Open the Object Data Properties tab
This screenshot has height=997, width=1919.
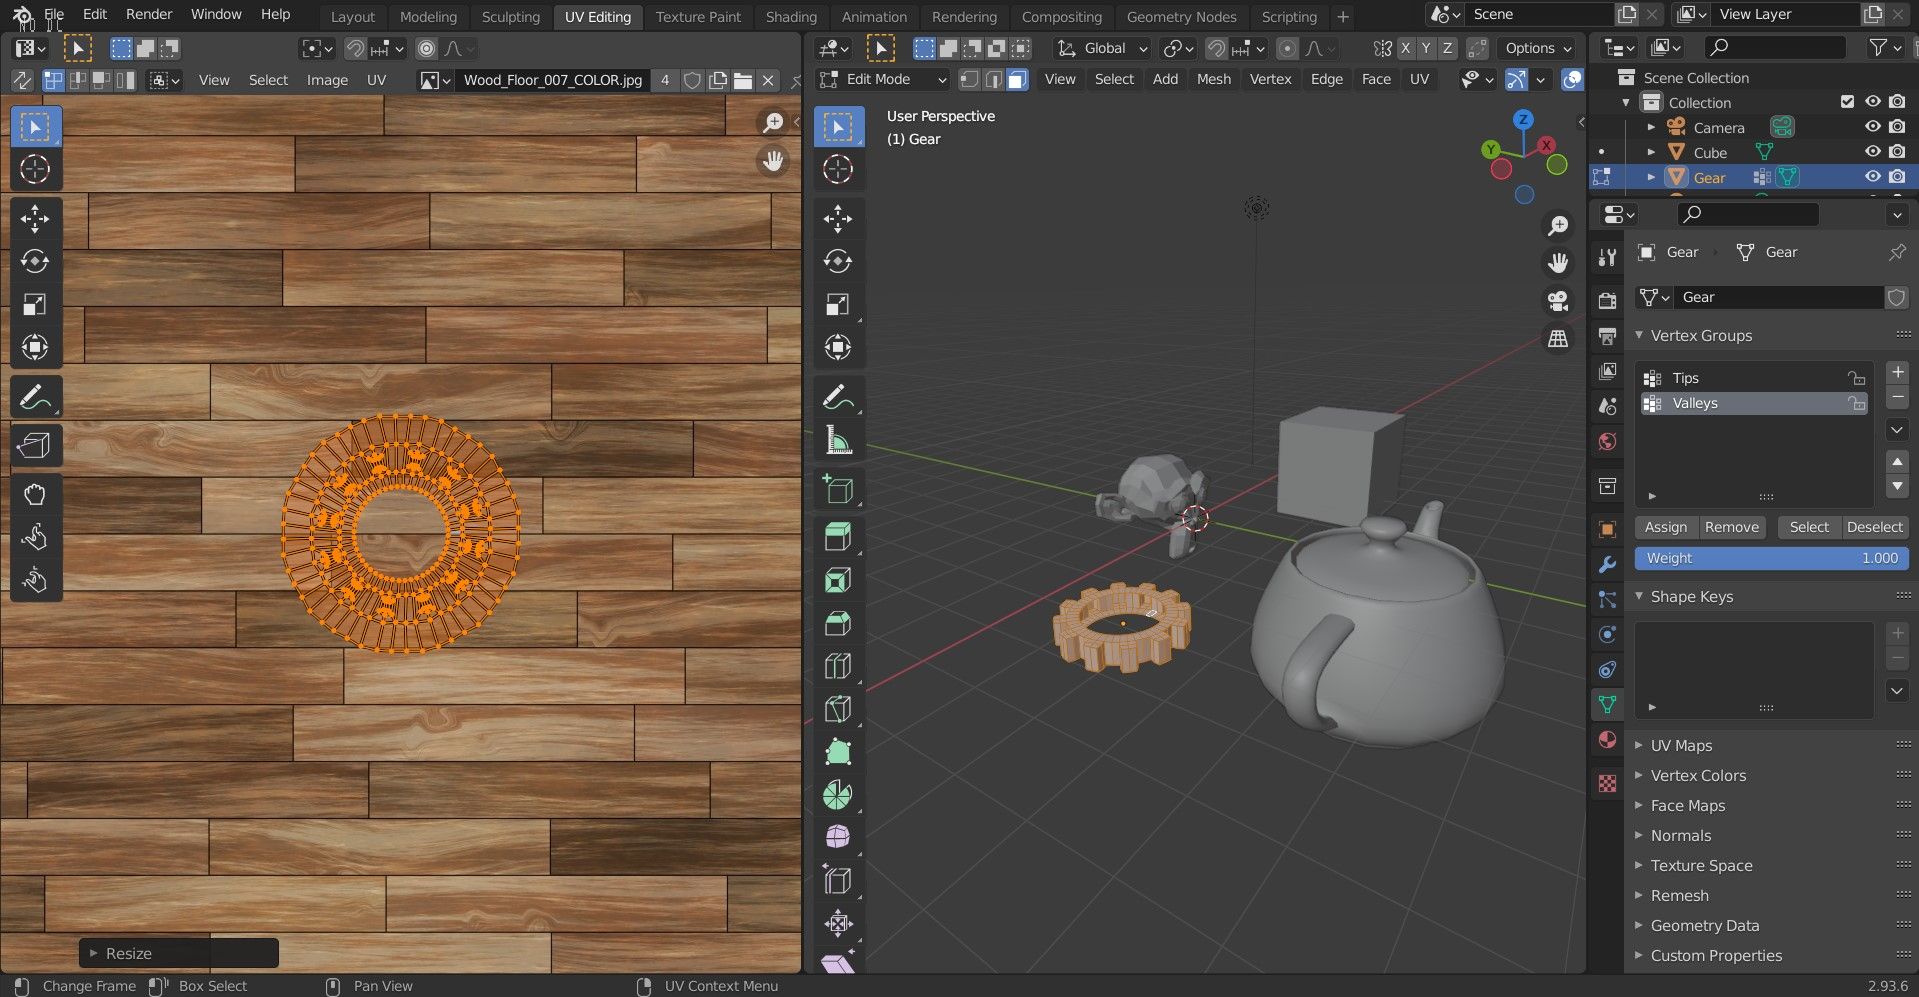1607,705
